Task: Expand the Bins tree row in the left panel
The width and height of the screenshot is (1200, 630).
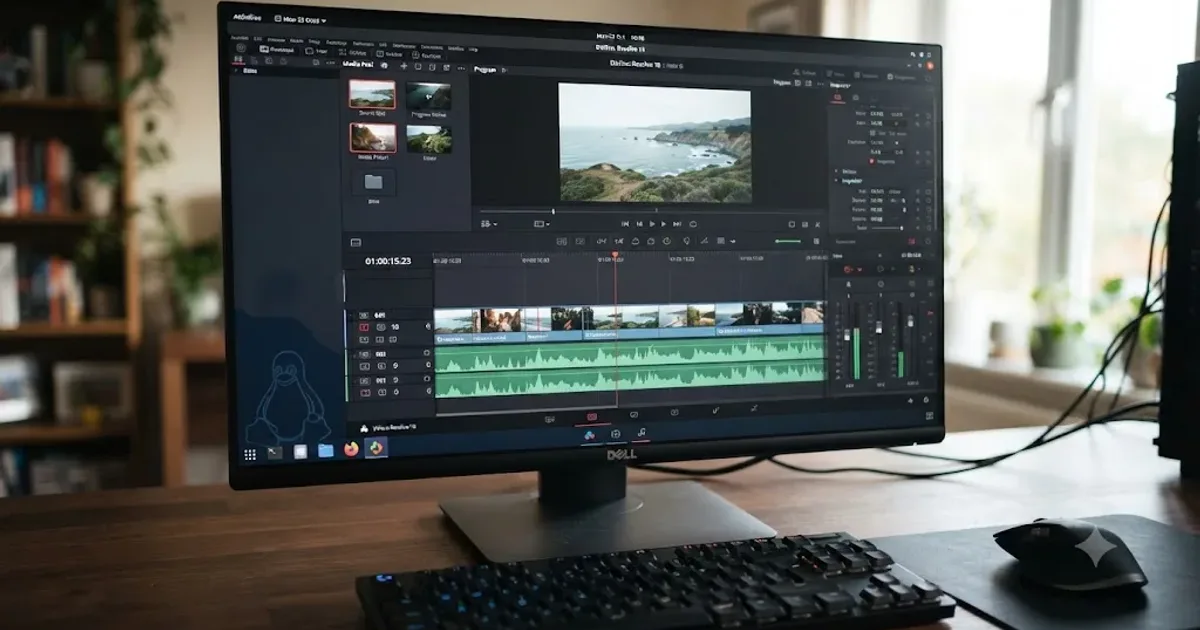Action: (250, 71)
